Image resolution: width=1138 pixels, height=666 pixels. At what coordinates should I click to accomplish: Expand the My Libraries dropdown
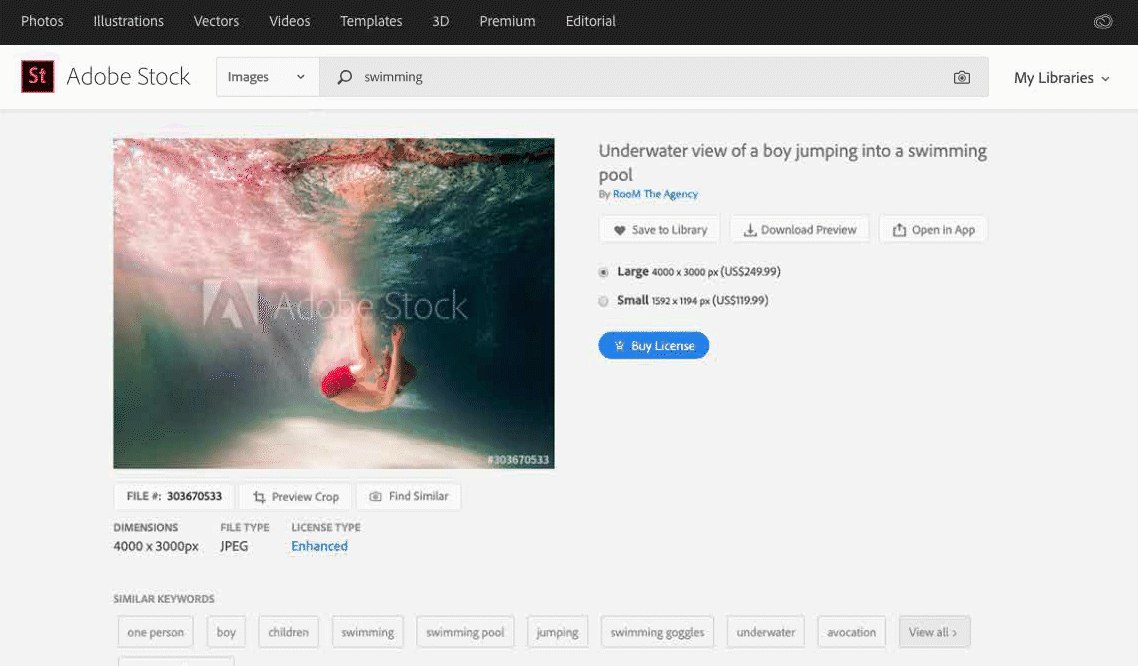[1061, 78]
